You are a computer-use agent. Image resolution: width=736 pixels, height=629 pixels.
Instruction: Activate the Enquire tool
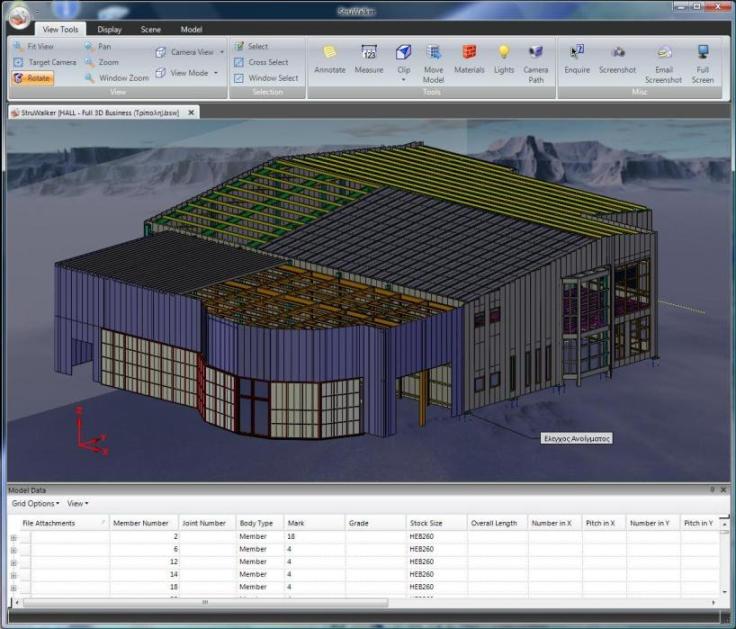click(577, 53)
